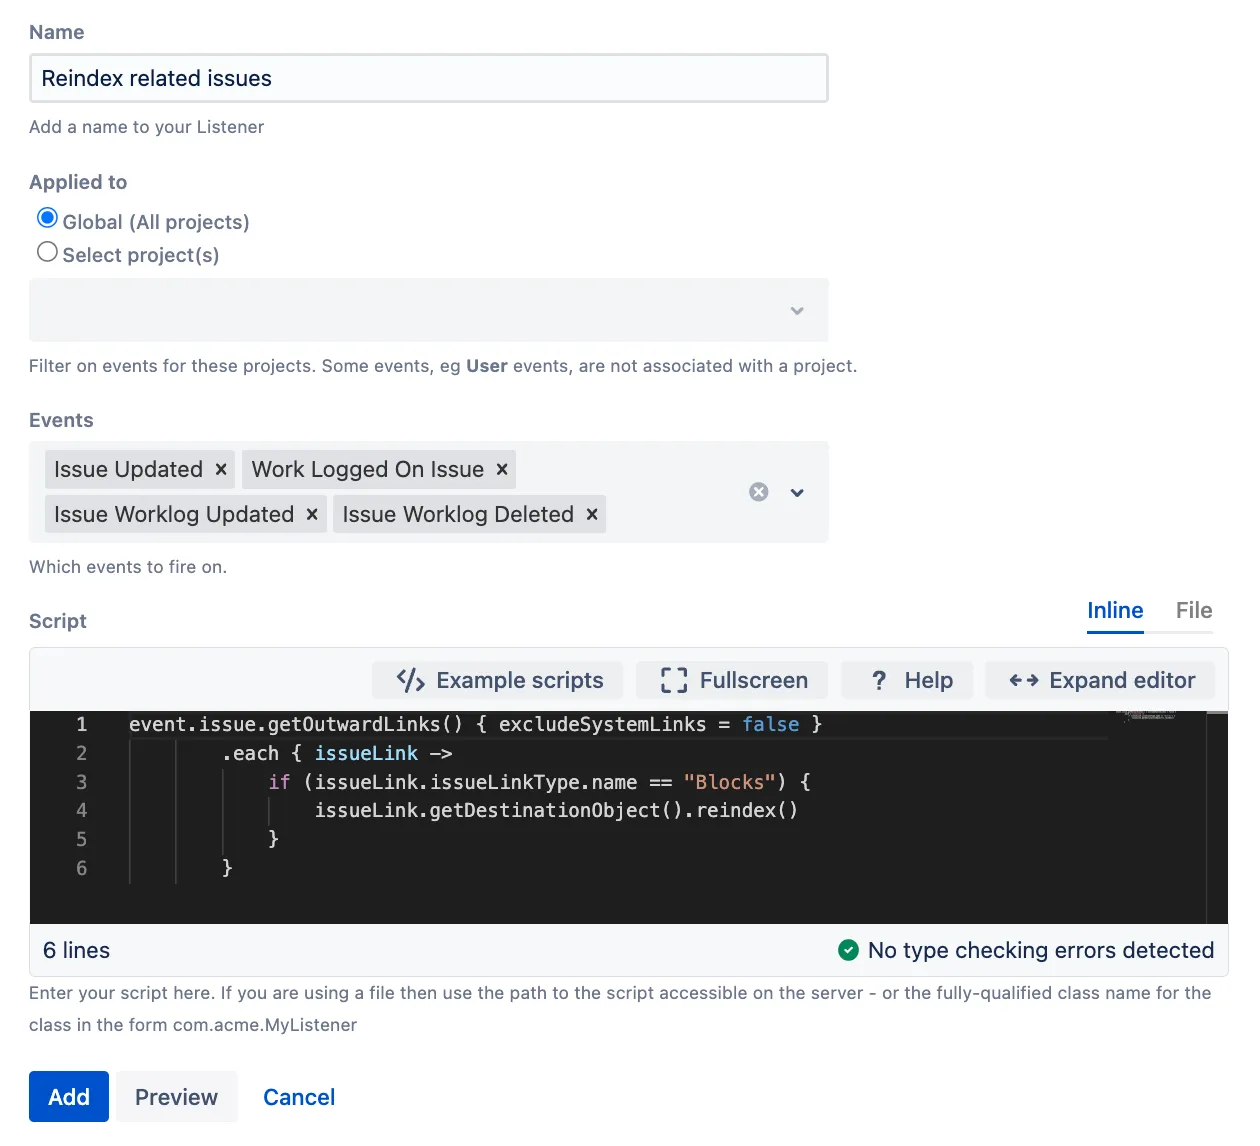Click the Issue Updated tag label
1260x1146 pixels.
pos(128,470)
